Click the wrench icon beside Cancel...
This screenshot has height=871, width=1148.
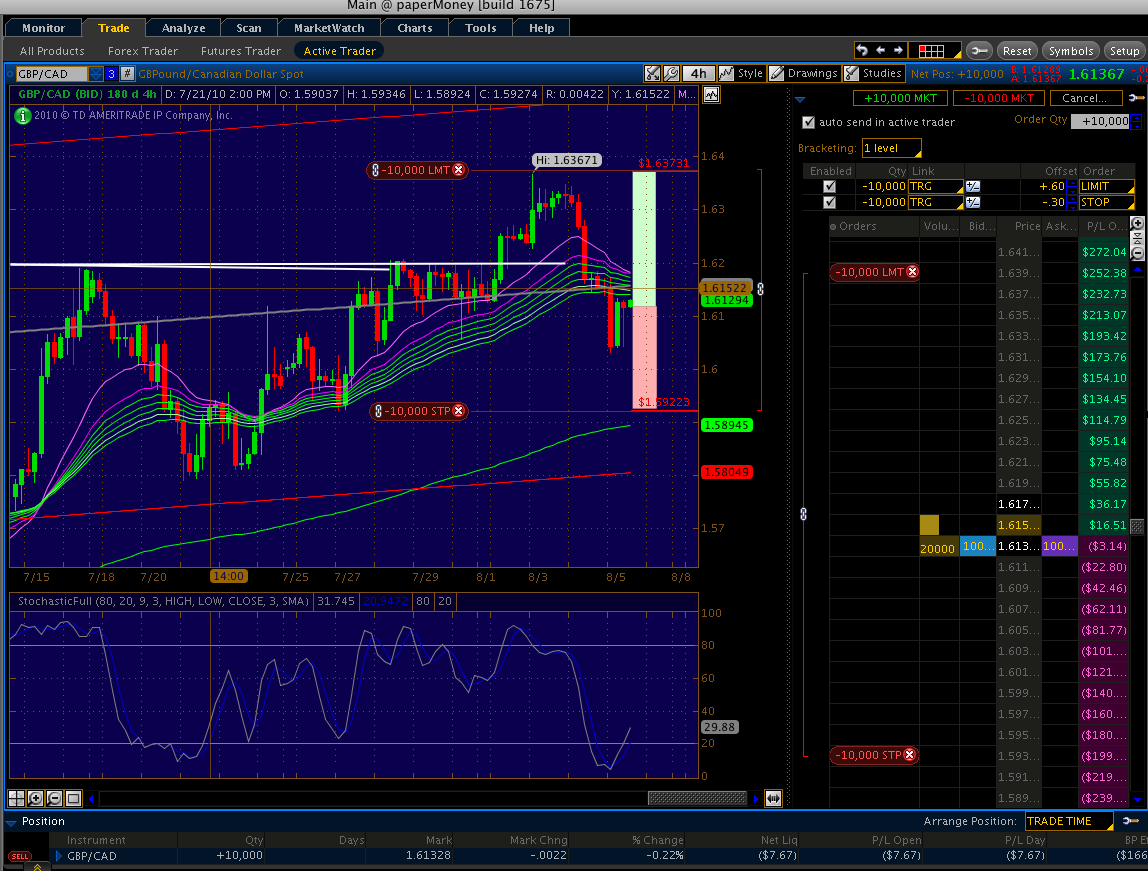[x=1136, y=98]
